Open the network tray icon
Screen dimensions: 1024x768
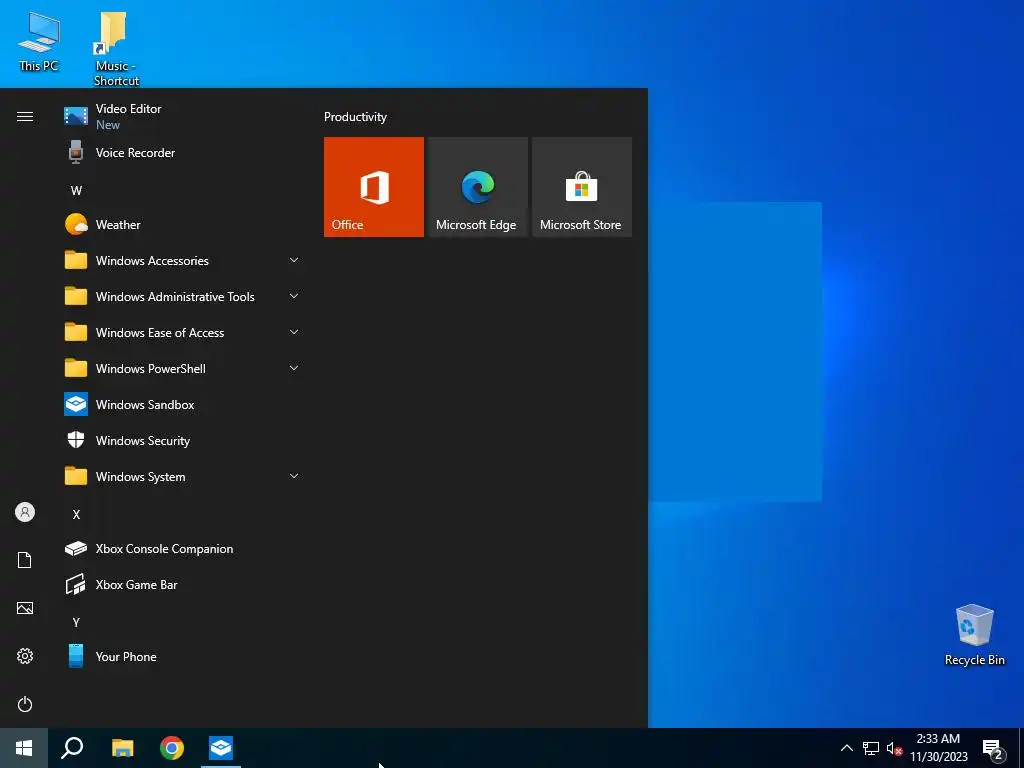[871, 748]
